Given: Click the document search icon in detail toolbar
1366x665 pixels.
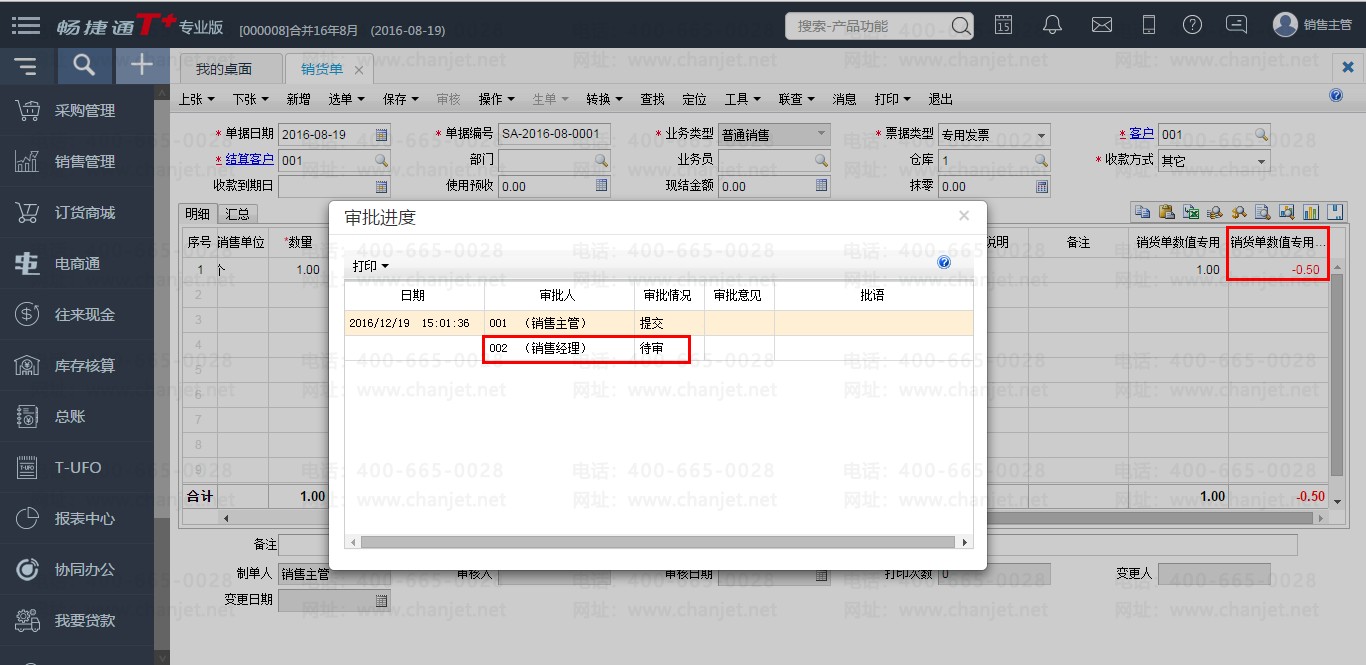Looking at the screenshot, I should (x=1262, y=212).
